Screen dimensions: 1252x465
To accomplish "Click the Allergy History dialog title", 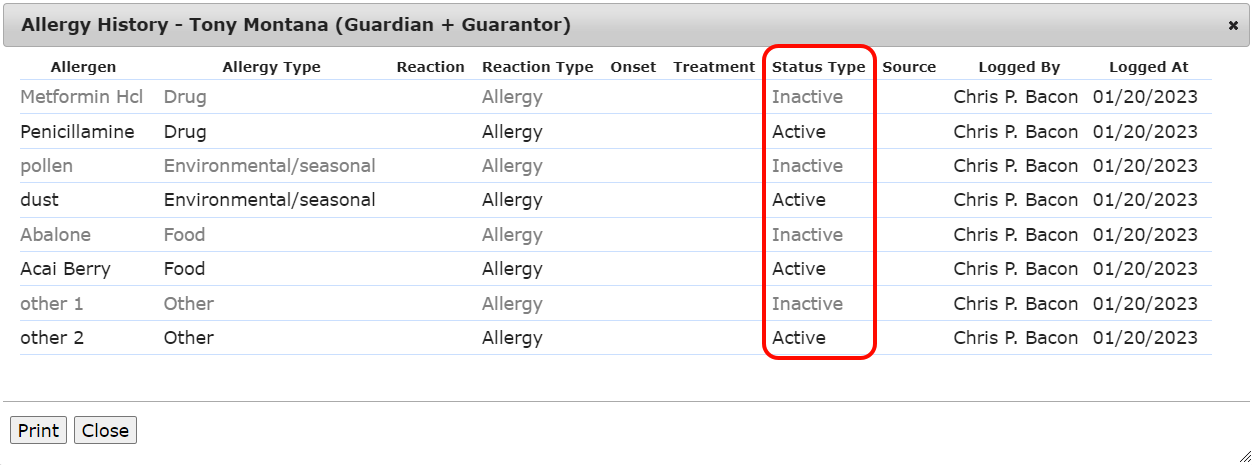I will coord(296,25).
